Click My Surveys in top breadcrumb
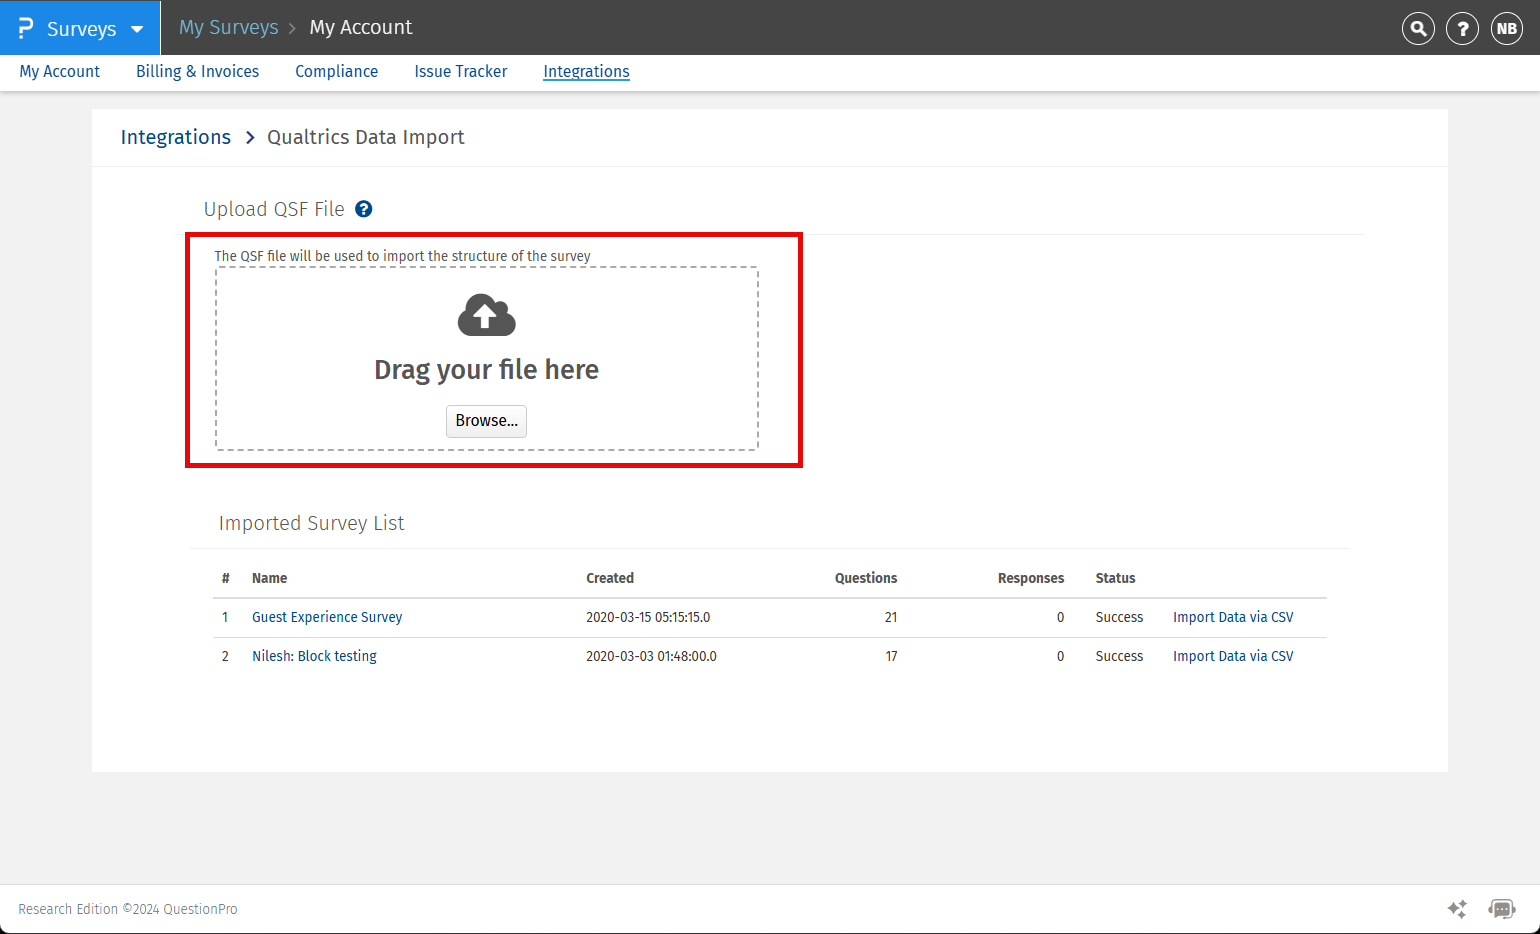The height and width of the screenshot is (934, 1540). click(228, 28)
